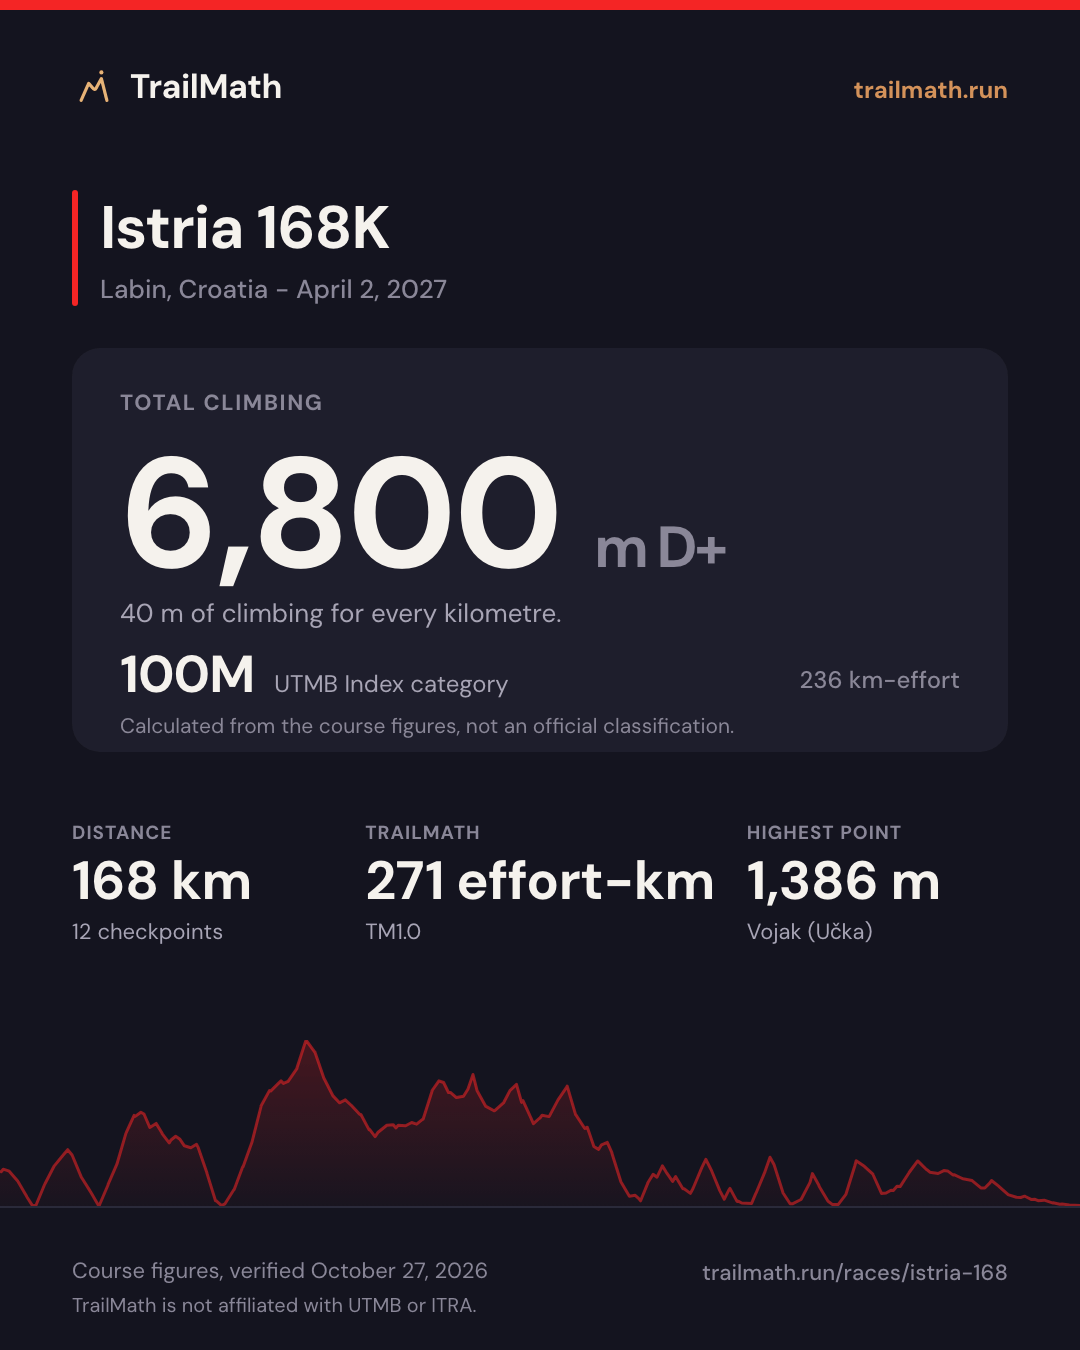Click the '12 checkpoints' note
The height and width of the screenshot is (1350, 1080).
(147, 931)
